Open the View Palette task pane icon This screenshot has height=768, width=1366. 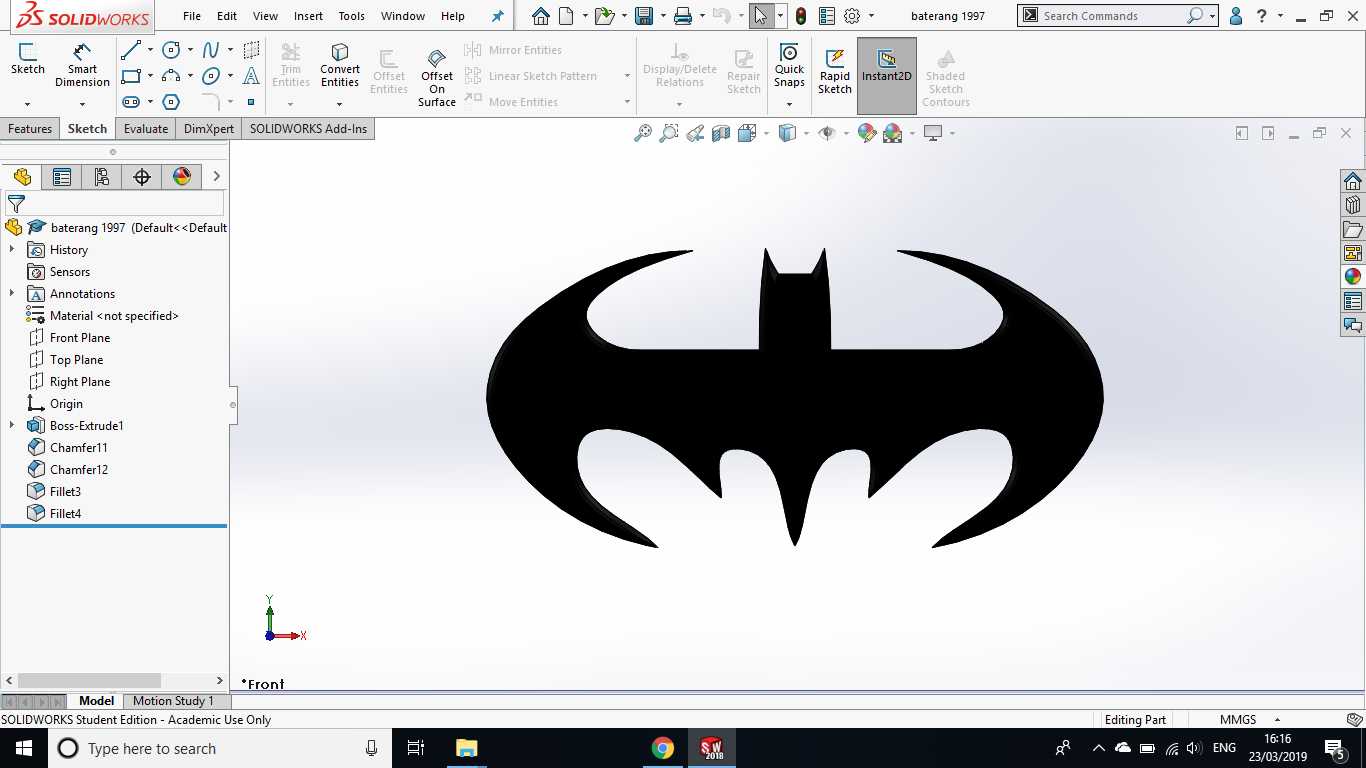(1353, 253)
